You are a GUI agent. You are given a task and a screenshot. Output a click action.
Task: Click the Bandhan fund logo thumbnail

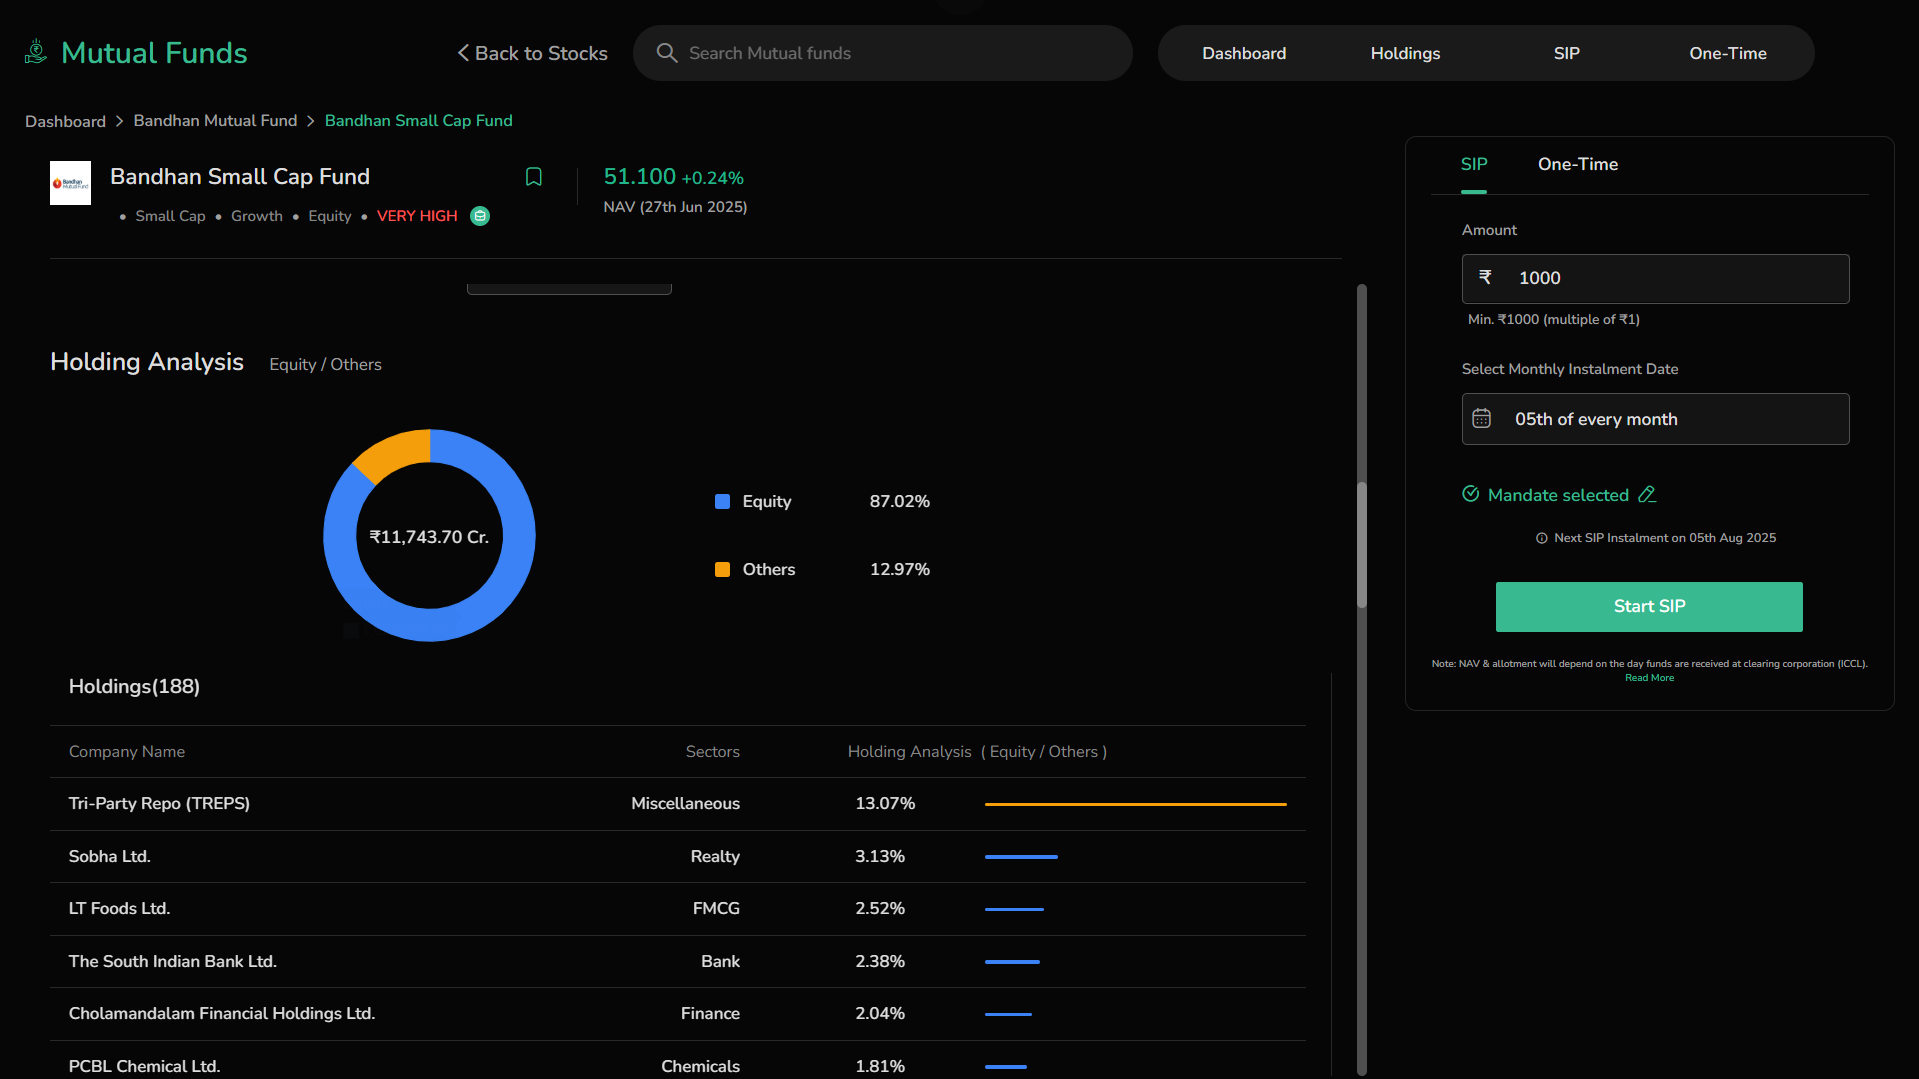point(70,183)
